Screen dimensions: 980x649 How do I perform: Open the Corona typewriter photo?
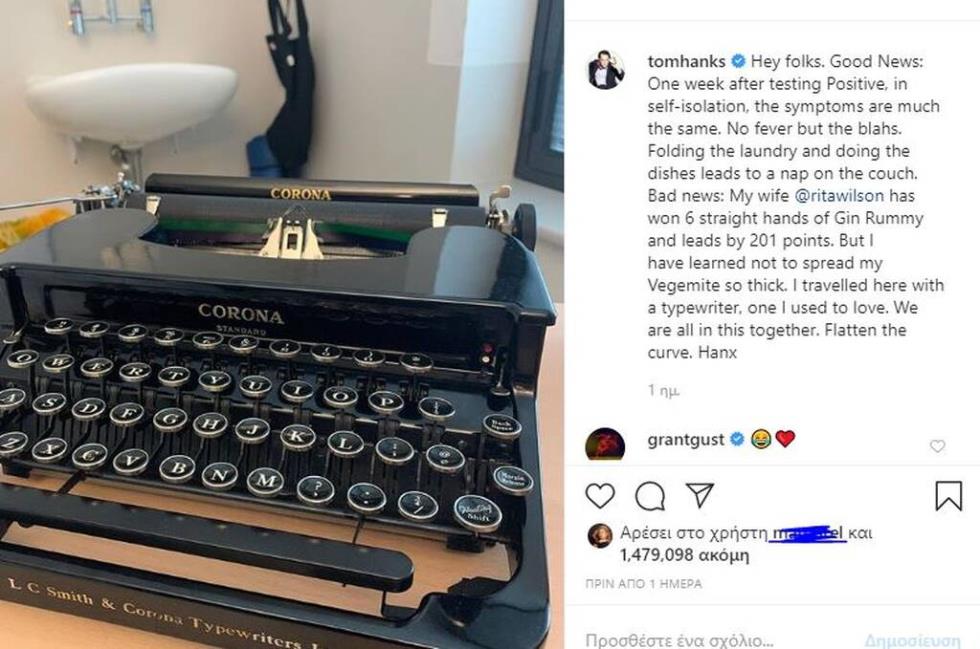point(282,324)
